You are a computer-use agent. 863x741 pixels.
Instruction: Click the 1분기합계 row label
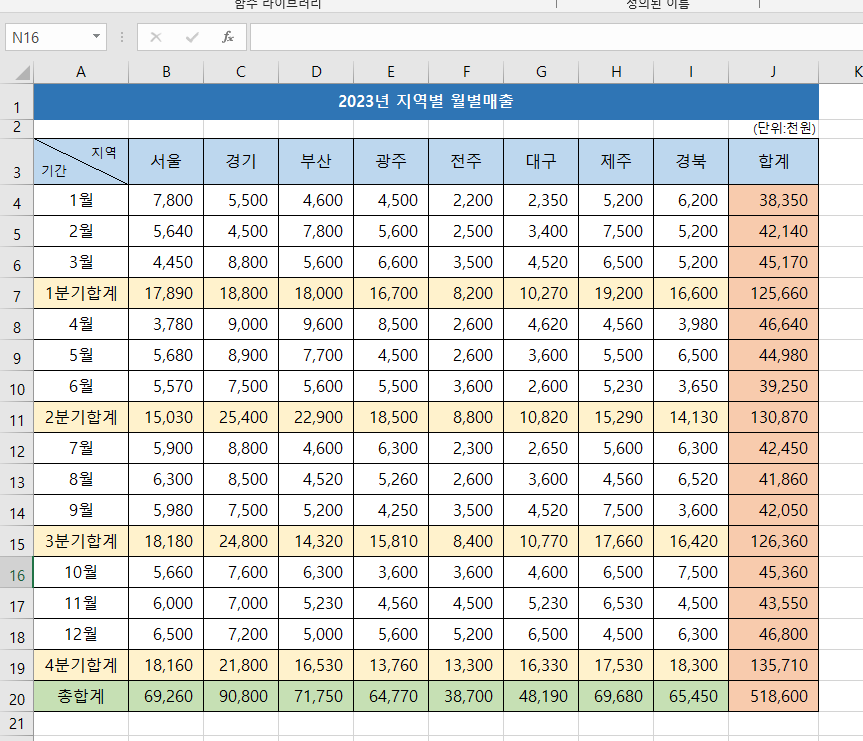pyautogui.click(x=81, y=293)
